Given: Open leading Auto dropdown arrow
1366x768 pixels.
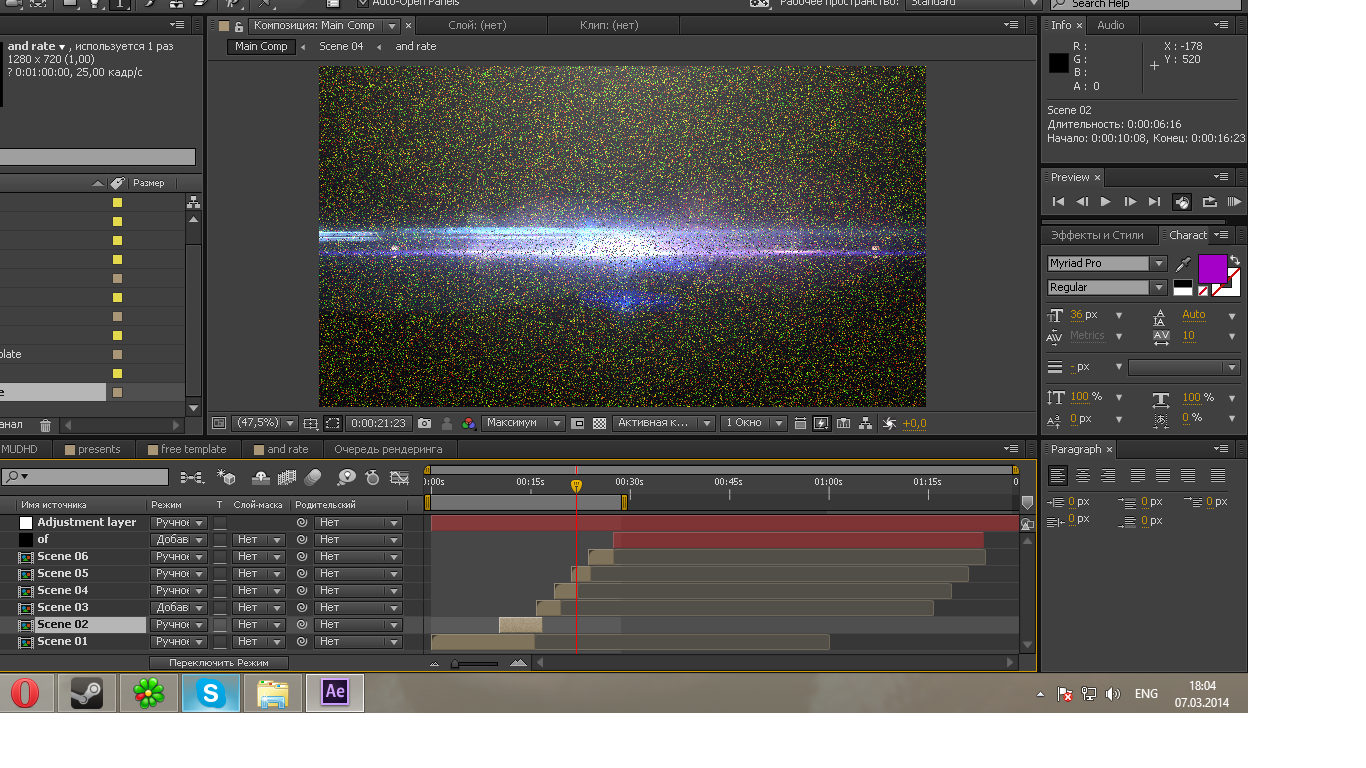Looking at the screenshot, I should (x=1232, y=315).
